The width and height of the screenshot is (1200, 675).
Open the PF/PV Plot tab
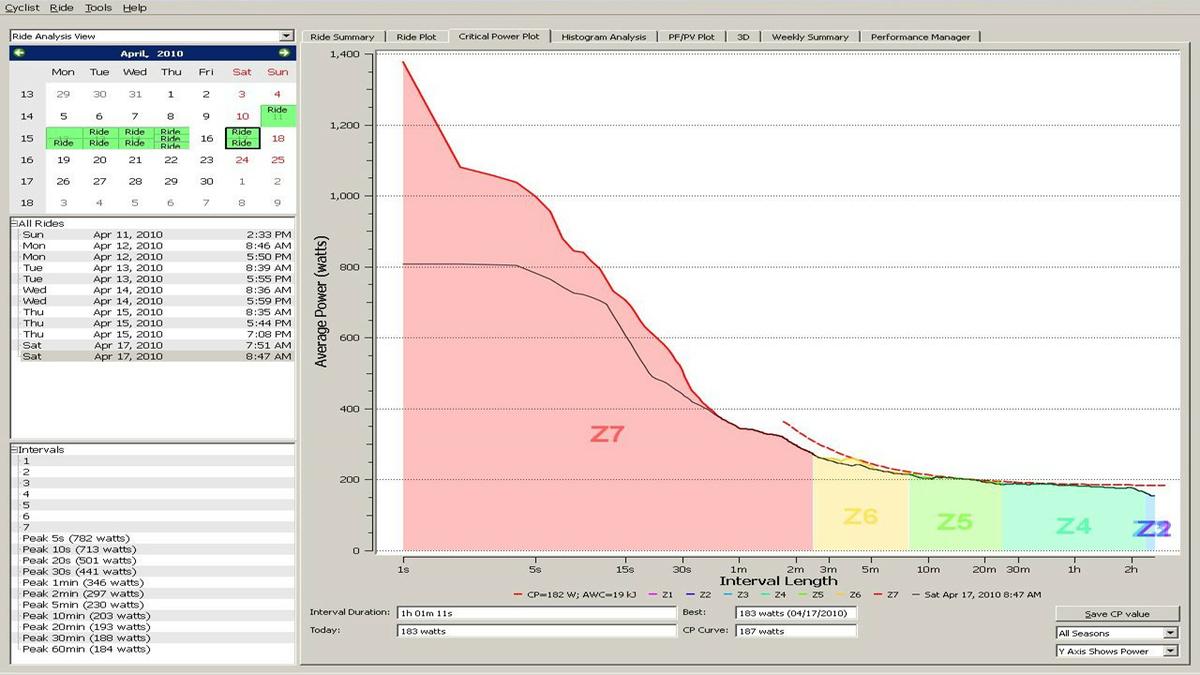[691, 37]
